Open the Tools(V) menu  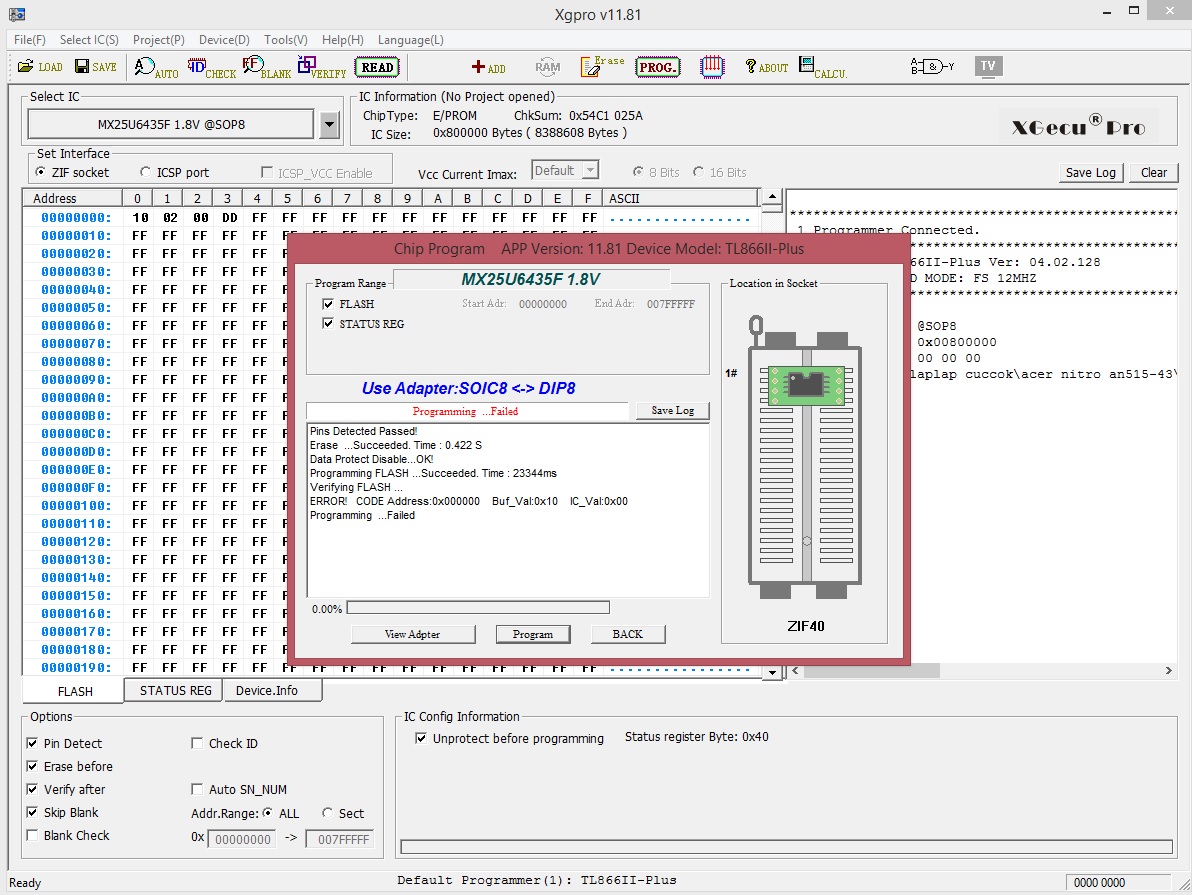[286, 40]
